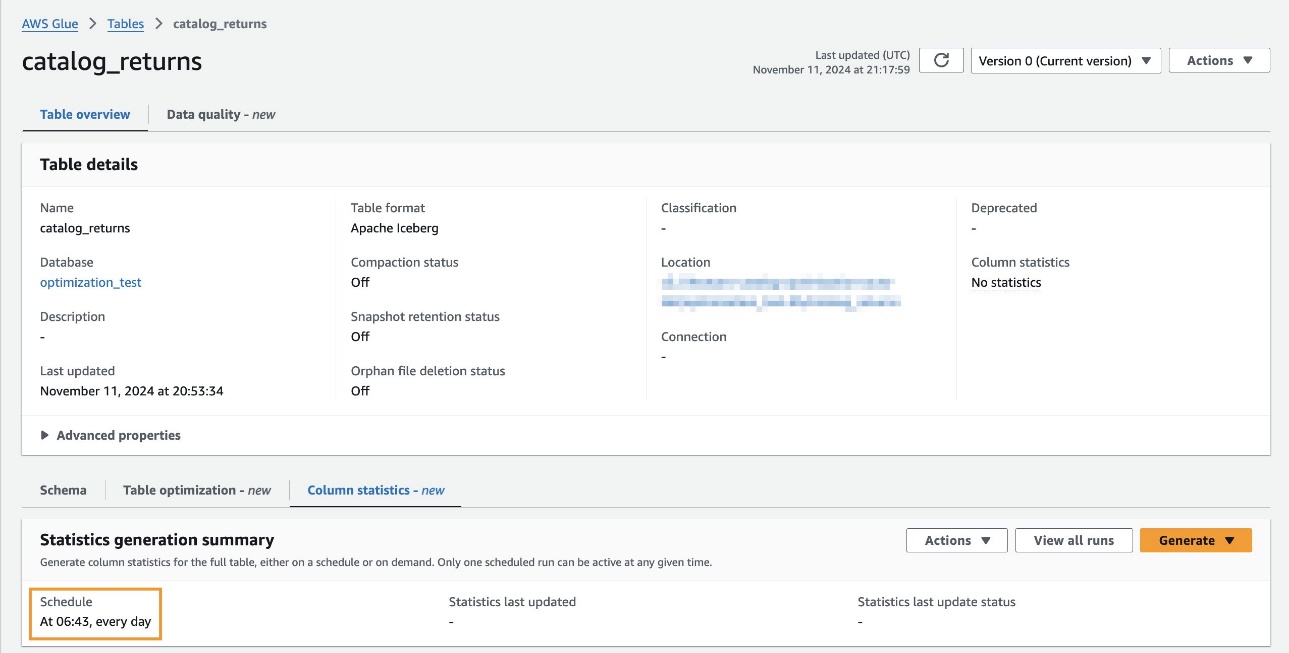The image size is (1289, 653).
Task: Open the top Actions menu beside version selector
Action: click(1219, 61)
